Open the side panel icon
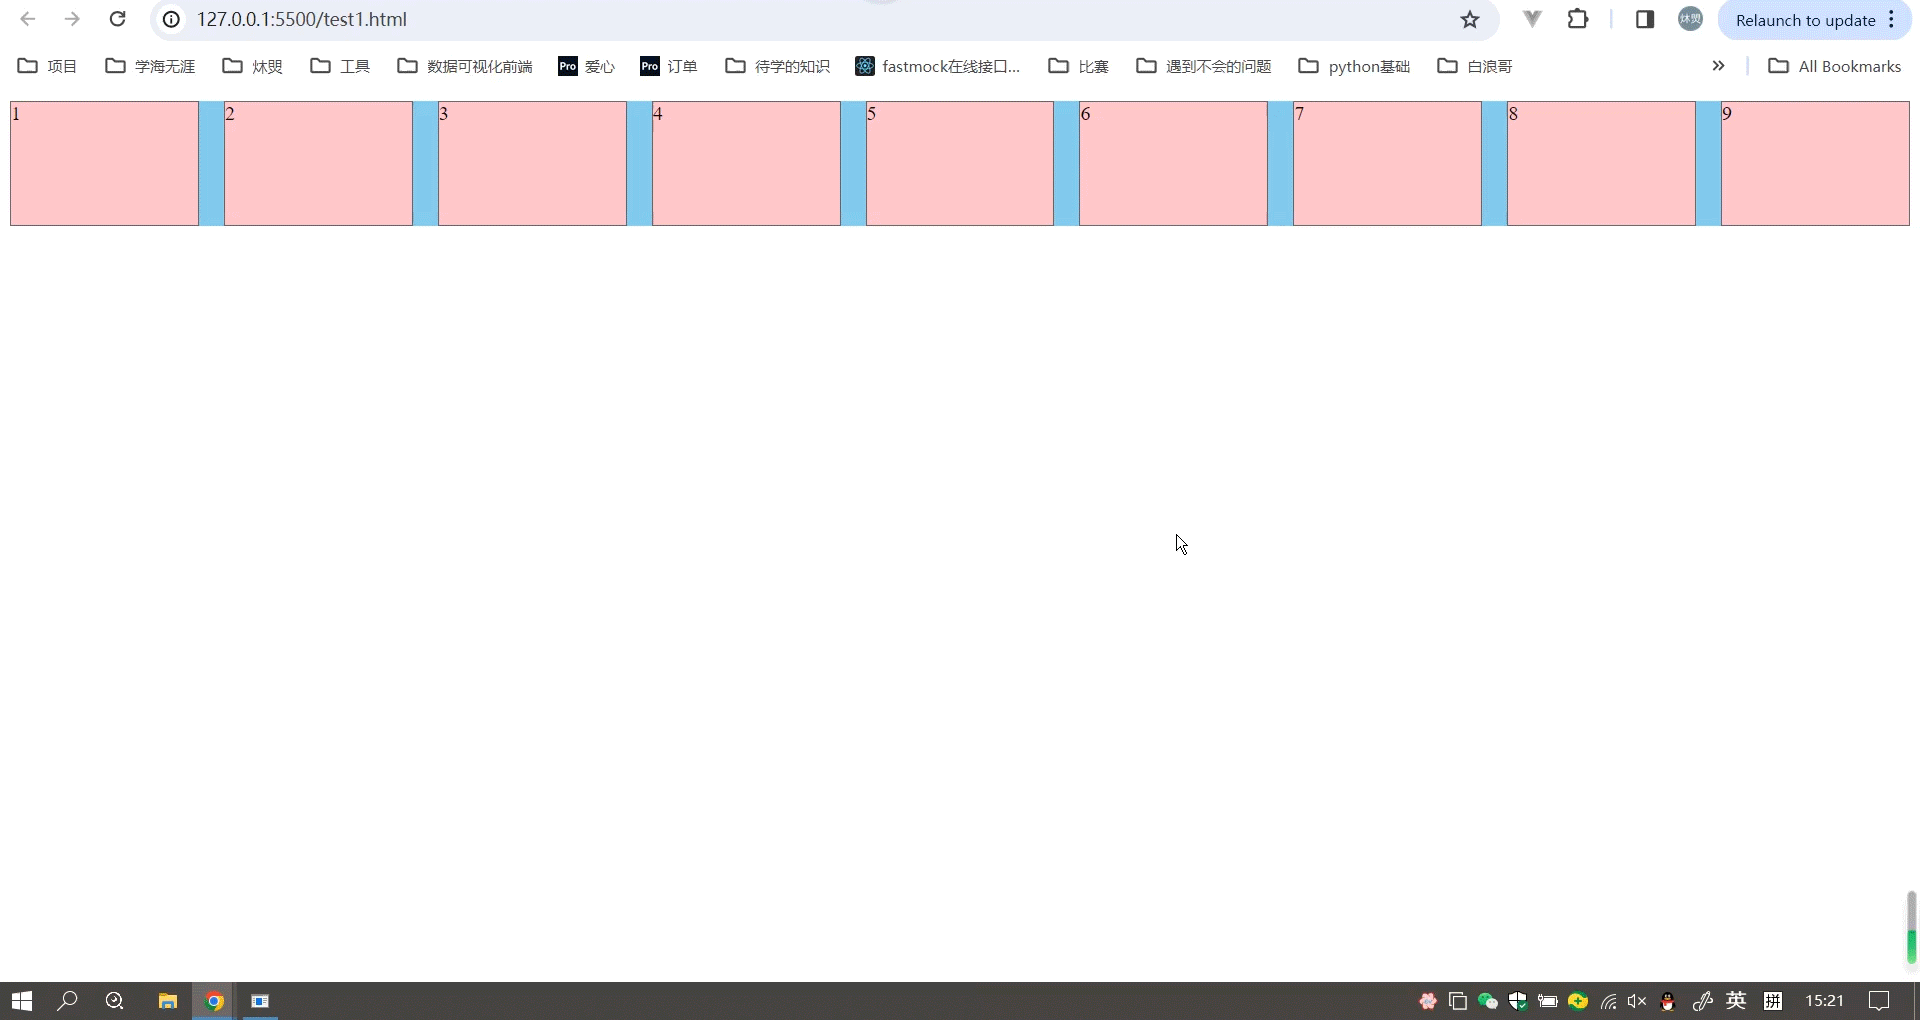The image size is (1920, 1020). 1645,19
